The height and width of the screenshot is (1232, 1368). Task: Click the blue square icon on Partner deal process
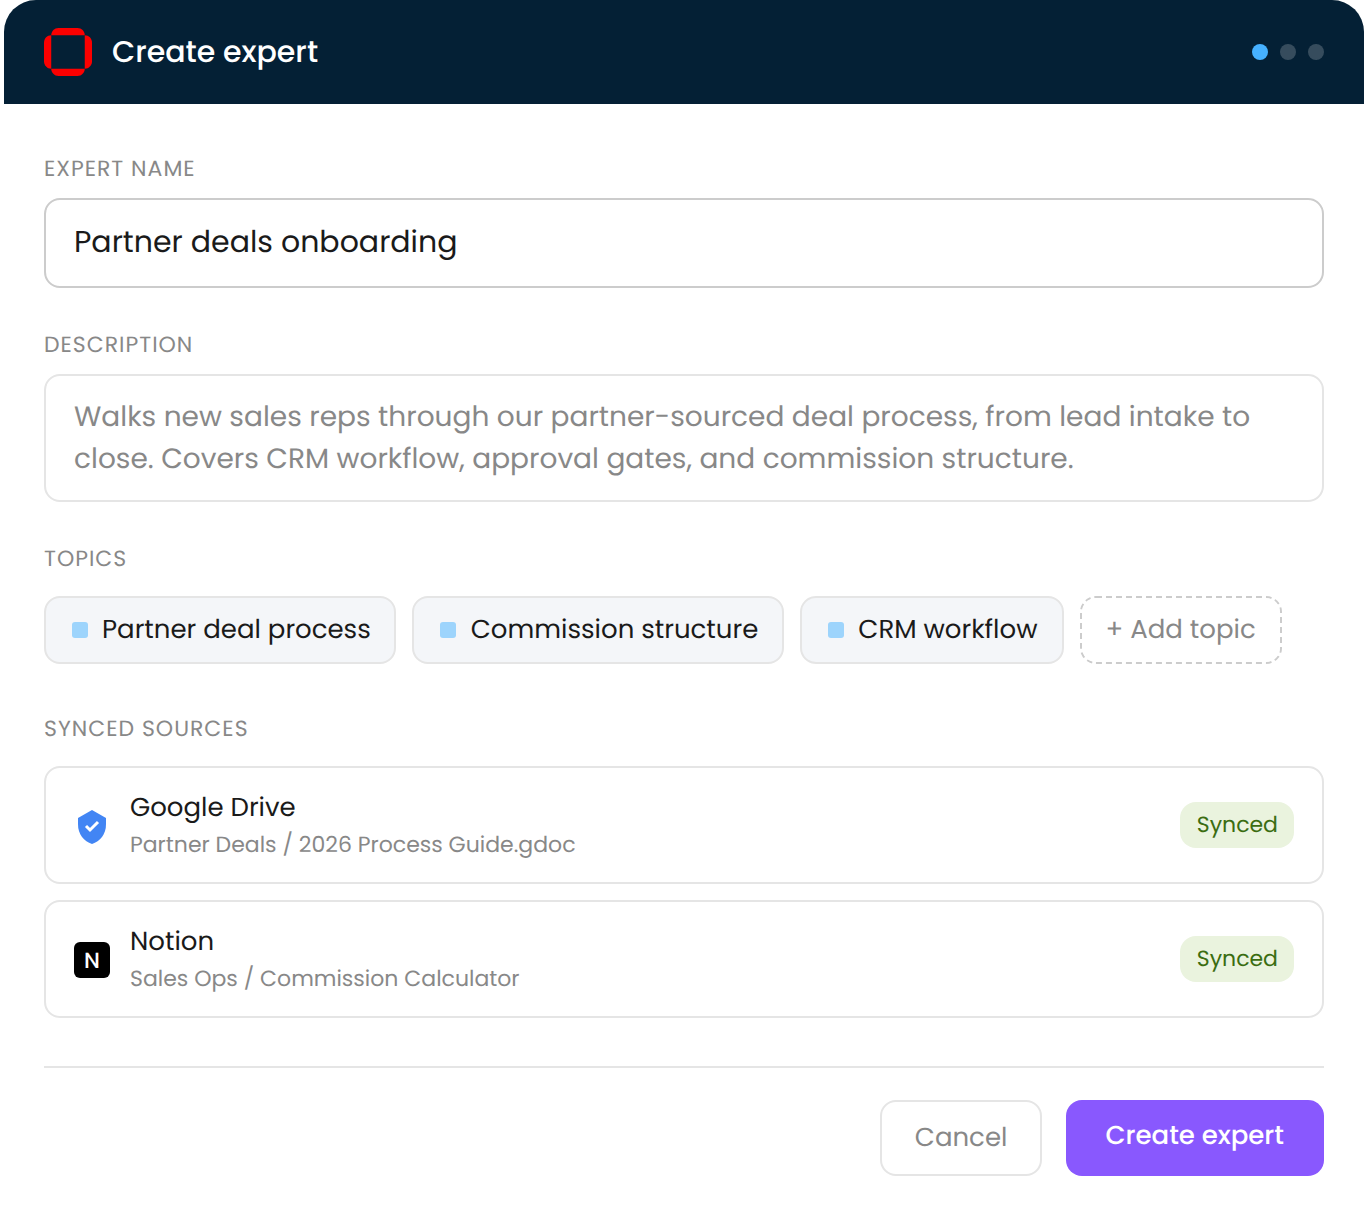[79, 629]
